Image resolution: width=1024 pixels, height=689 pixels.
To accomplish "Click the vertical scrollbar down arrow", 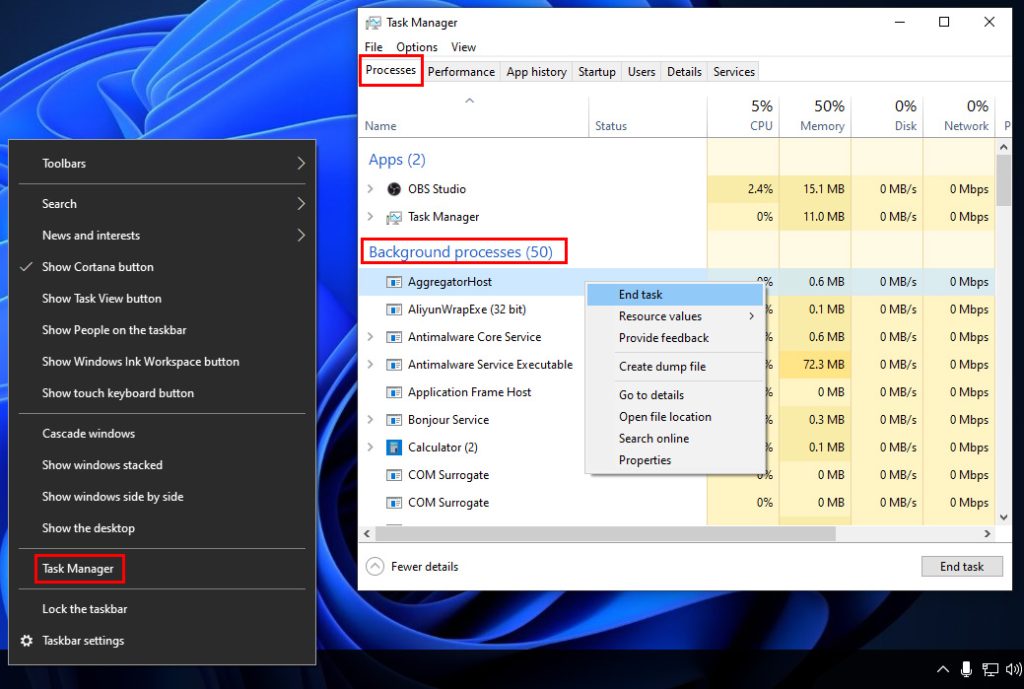I will (x=1004, y=517).
